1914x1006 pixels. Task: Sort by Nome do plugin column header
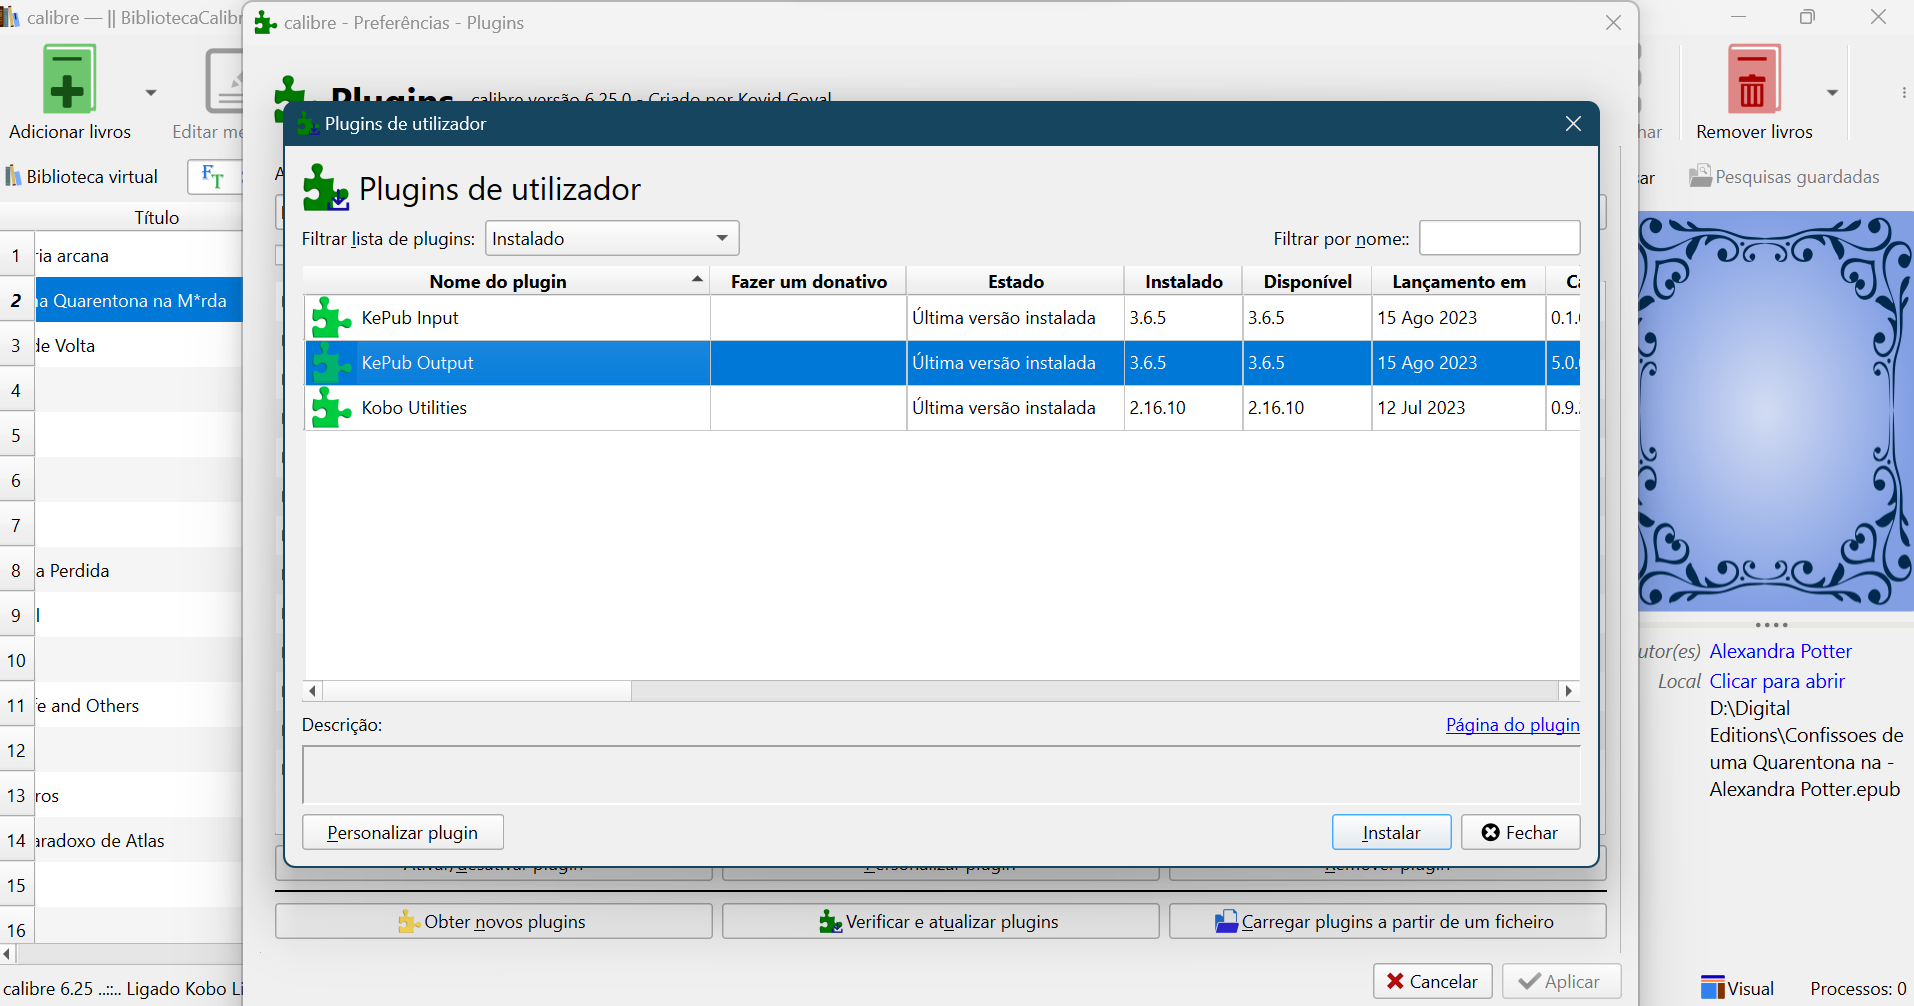498,282
